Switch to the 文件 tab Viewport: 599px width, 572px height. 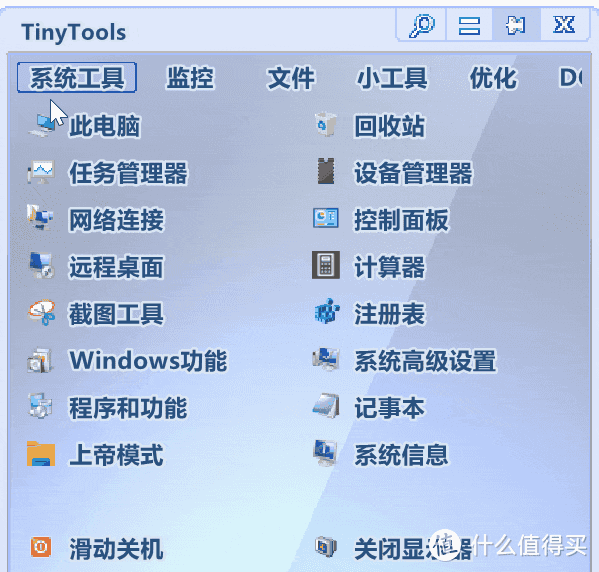(291, 78)
